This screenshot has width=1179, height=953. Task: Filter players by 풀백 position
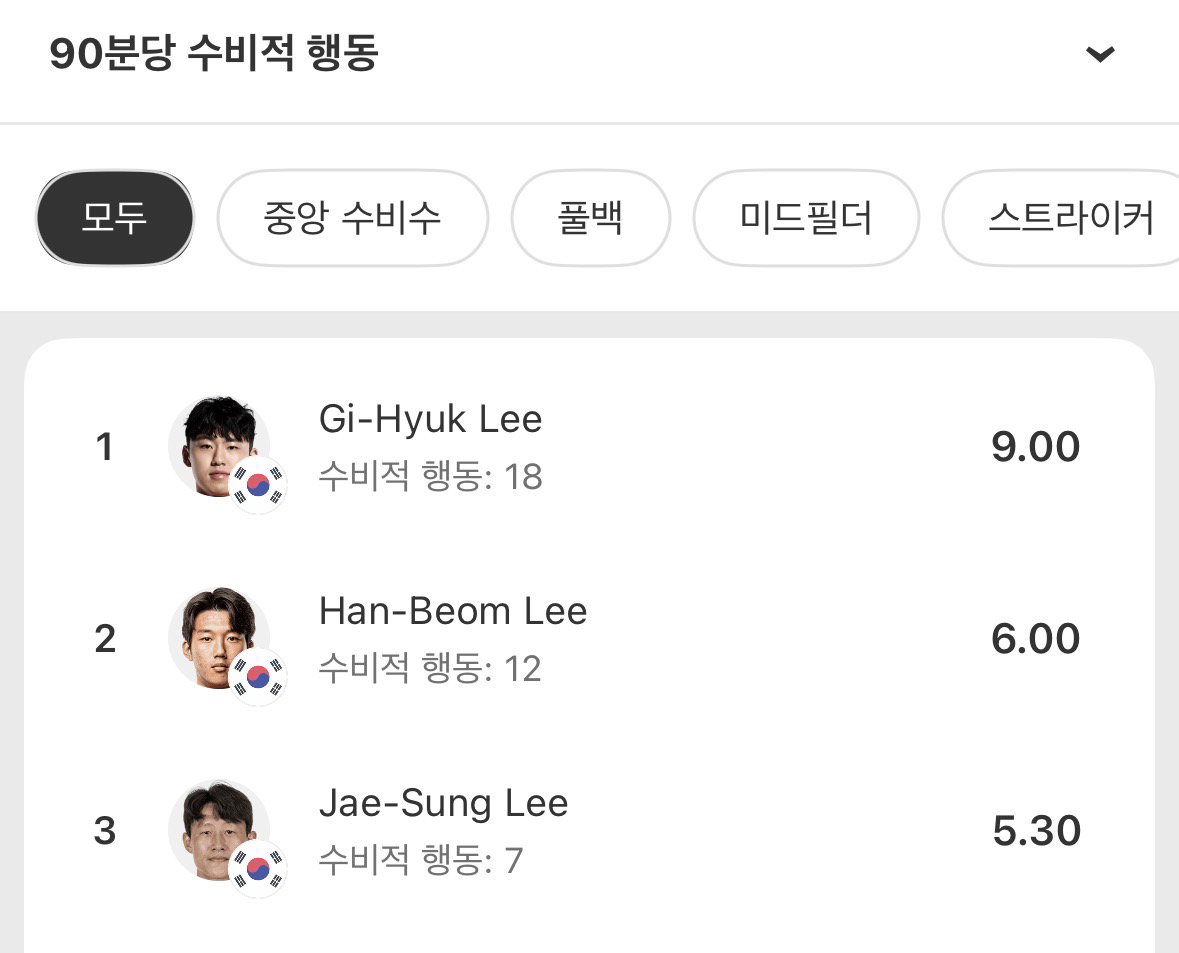click(590, 218)
